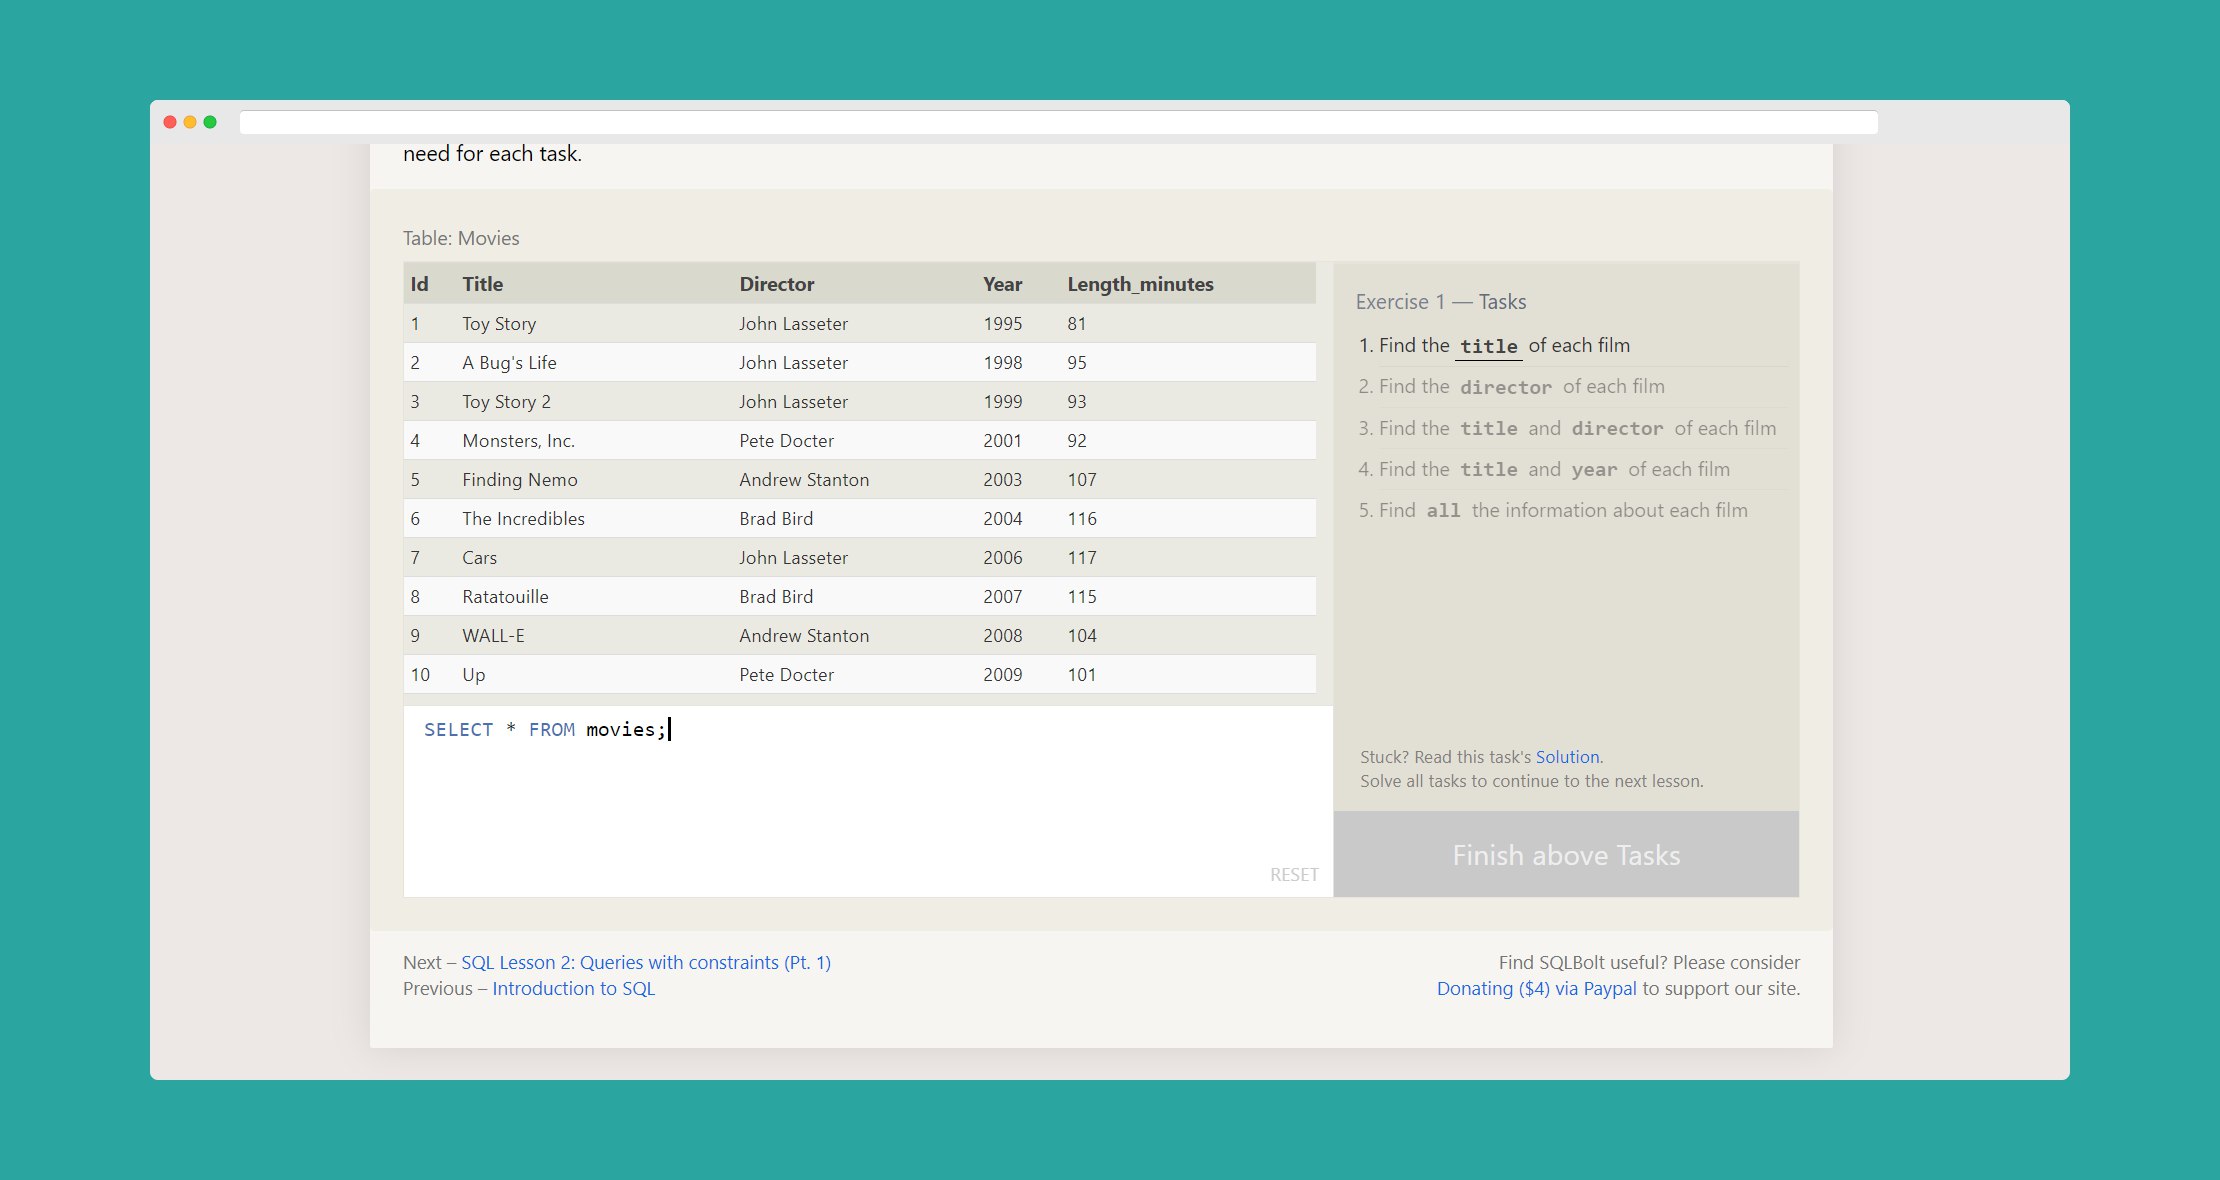
Task: Click John Lasseter in the Cars row
Action: click(x=793, y=558)
